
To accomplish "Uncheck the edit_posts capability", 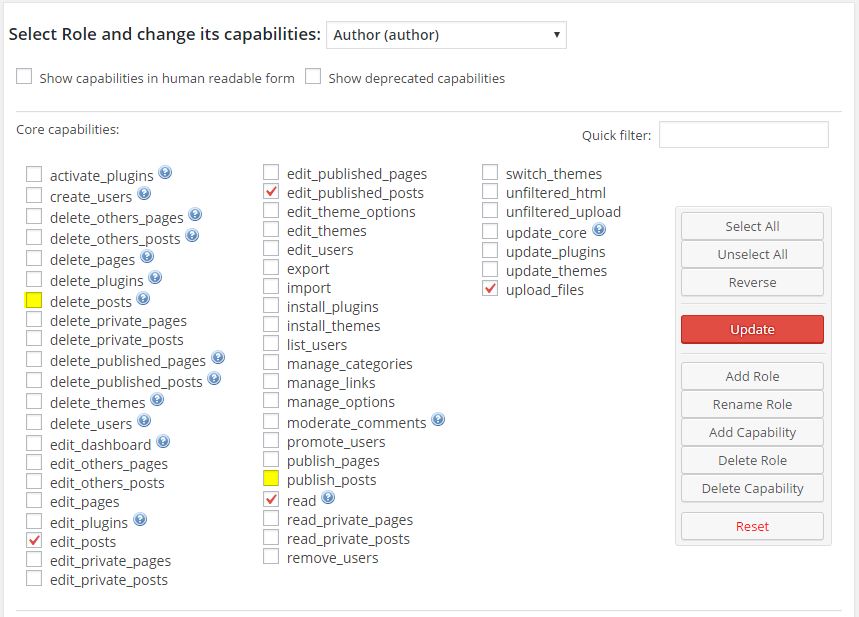I will coord(34,540).
